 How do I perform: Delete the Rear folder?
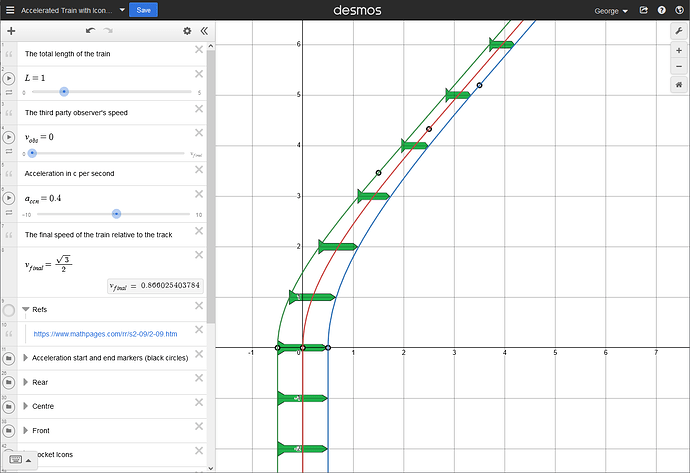click(199, 378)
